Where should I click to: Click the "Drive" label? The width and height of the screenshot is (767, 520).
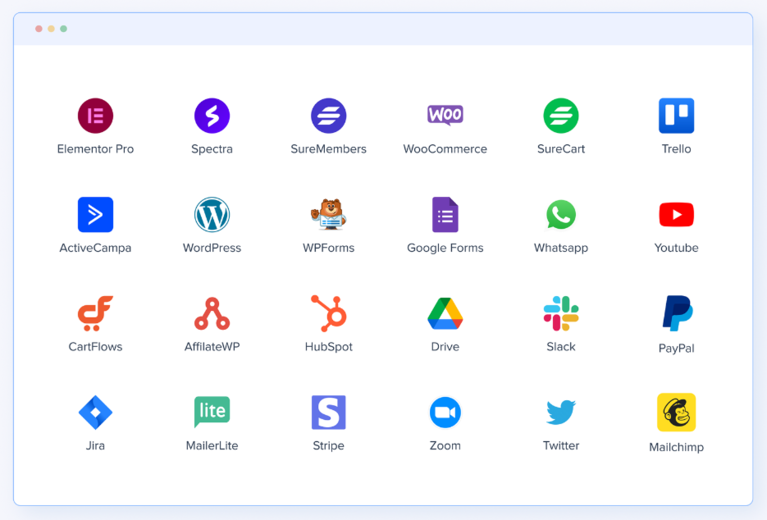445,346
